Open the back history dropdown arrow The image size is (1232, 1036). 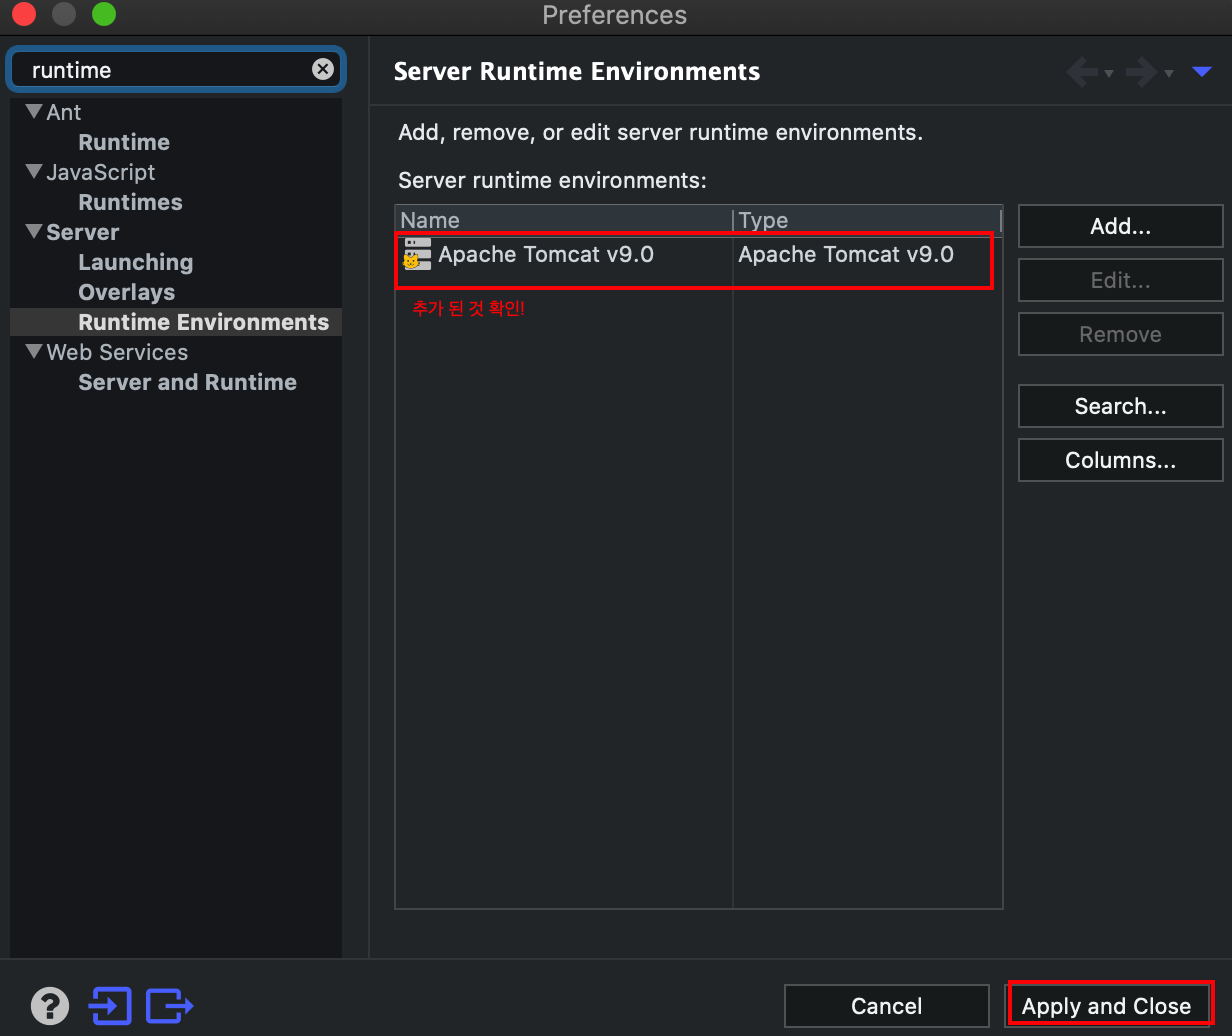click(1109, 73)
